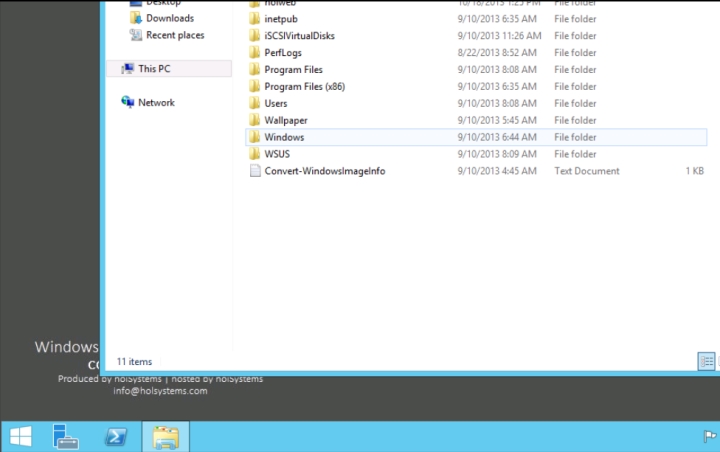This screenshot has width=720, height=452.
Task: Select the Program Files (x86) folder
Action: [304, 87]
